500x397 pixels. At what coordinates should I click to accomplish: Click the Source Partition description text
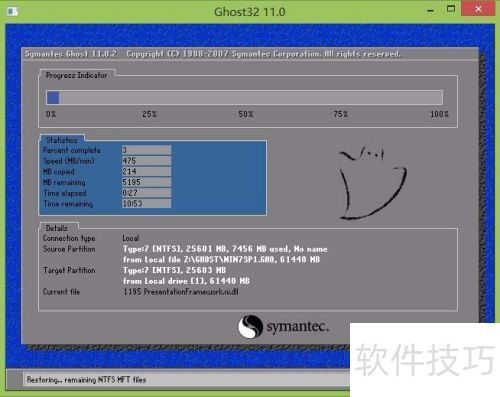point(225,254)
